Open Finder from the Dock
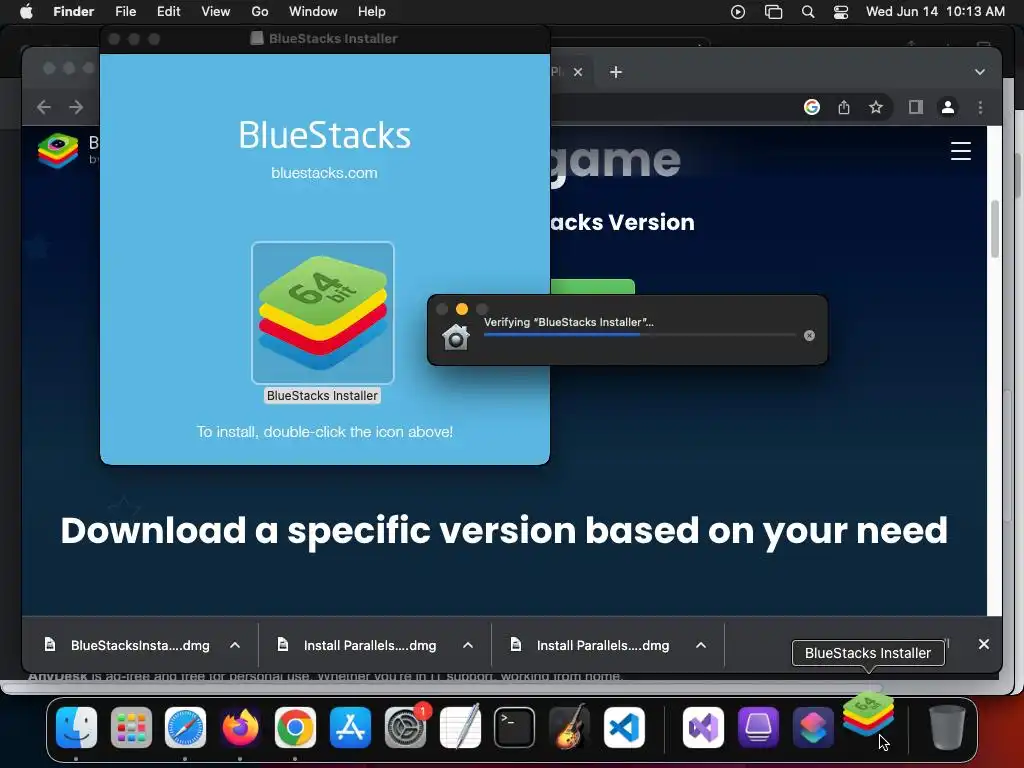This screenshot has height=768, width=1024. click(76, 728)
